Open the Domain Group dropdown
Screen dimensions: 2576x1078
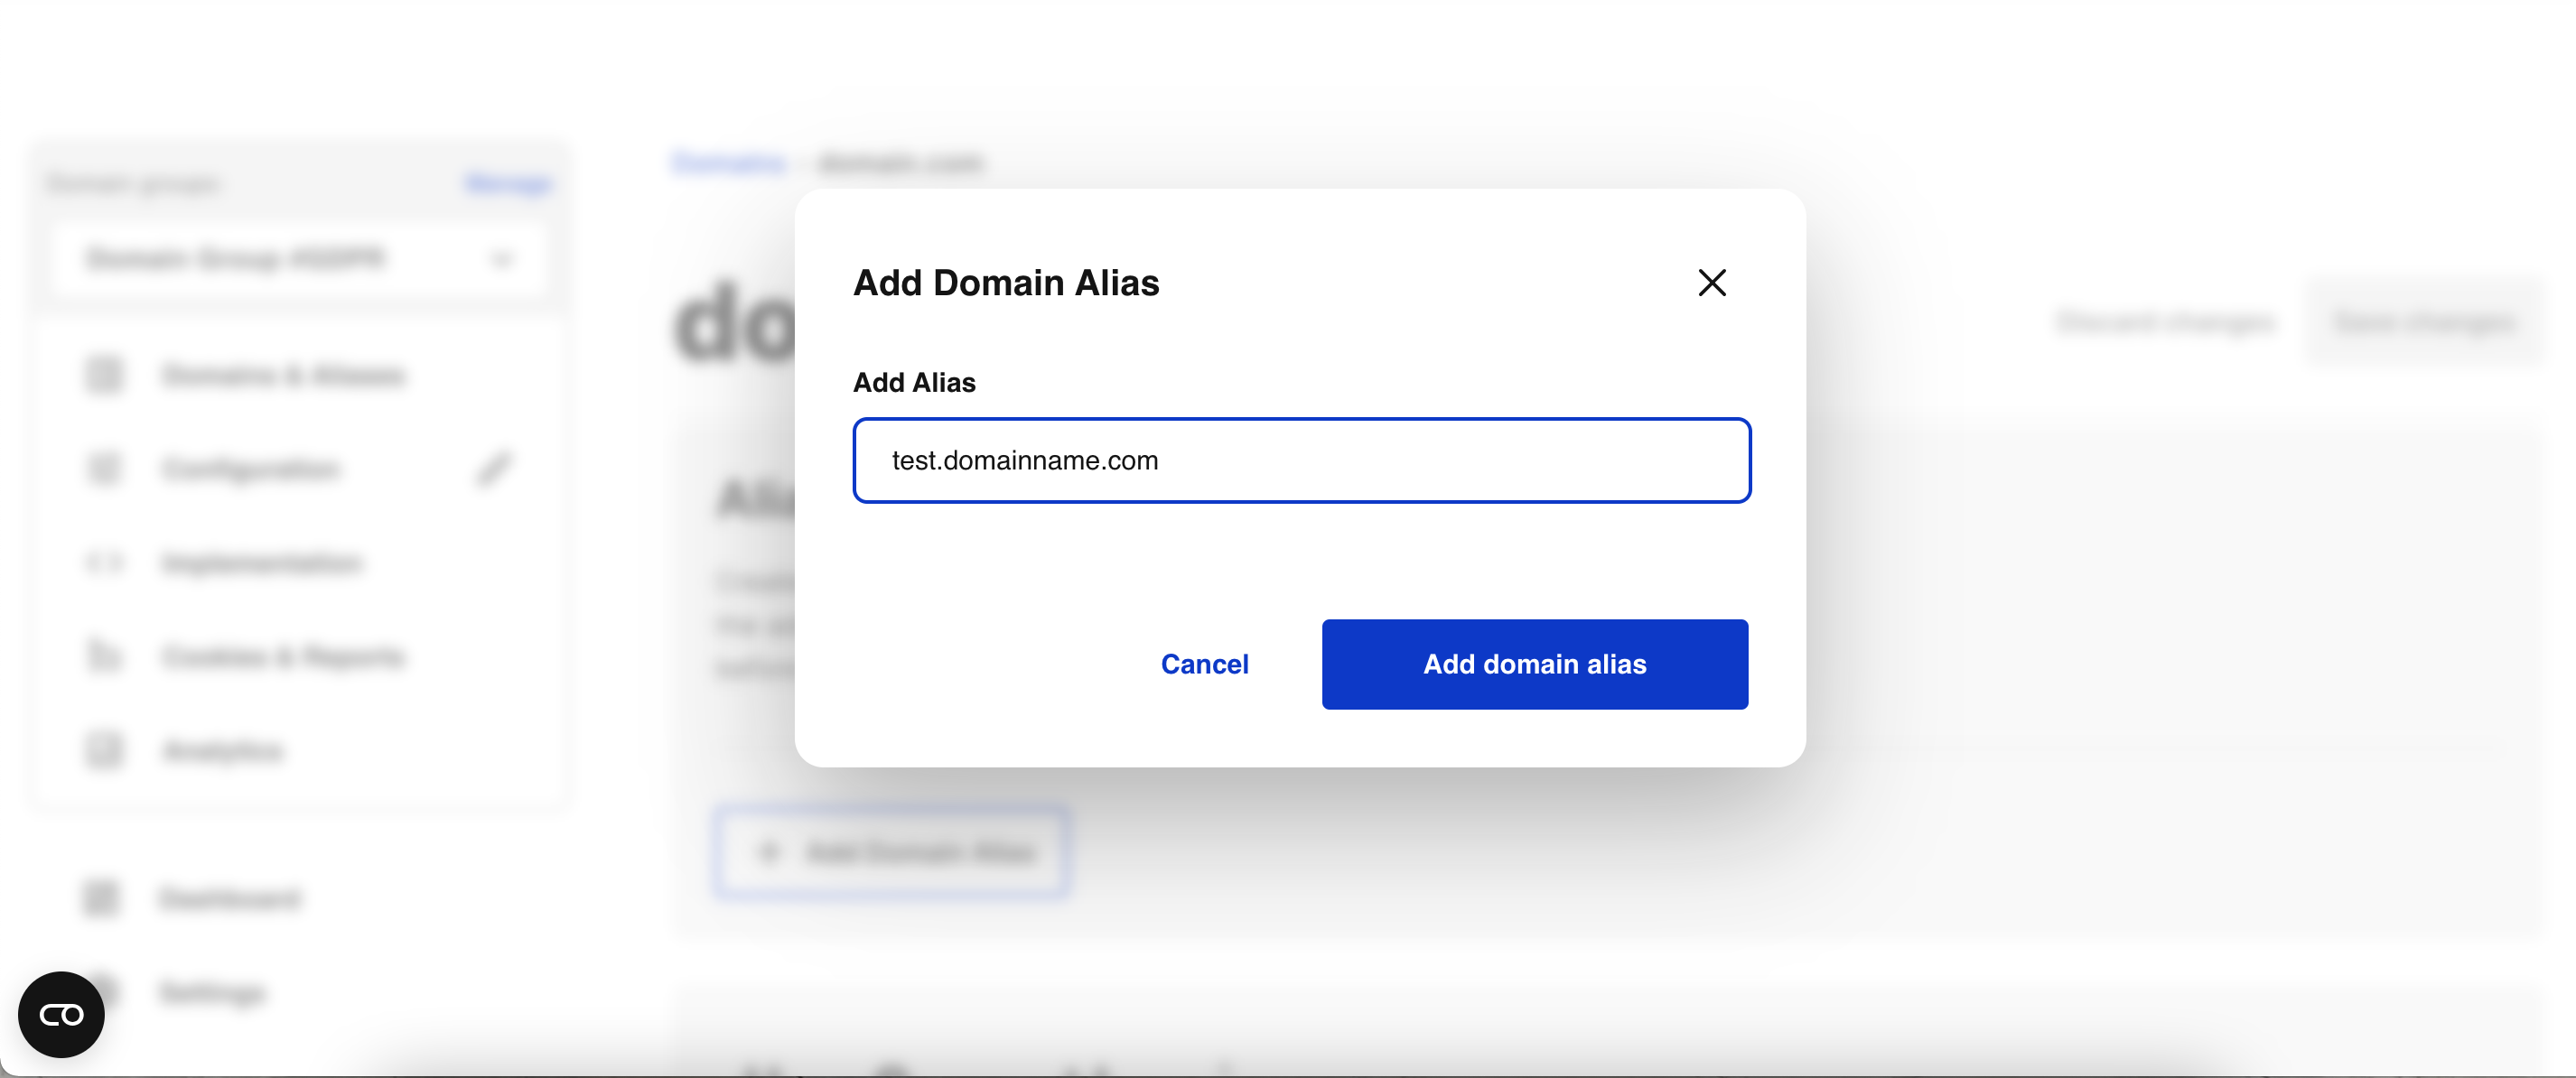(x=299, y=259)
